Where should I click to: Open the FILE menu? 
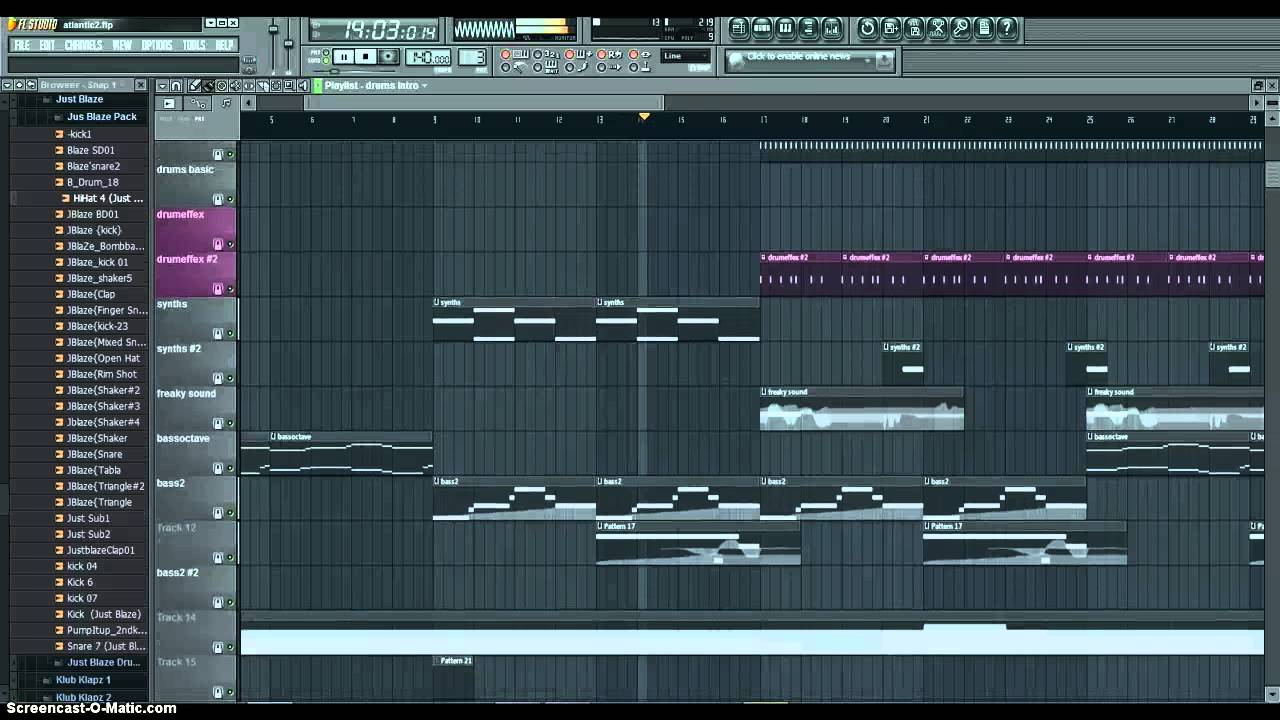(x=22, y=45)
